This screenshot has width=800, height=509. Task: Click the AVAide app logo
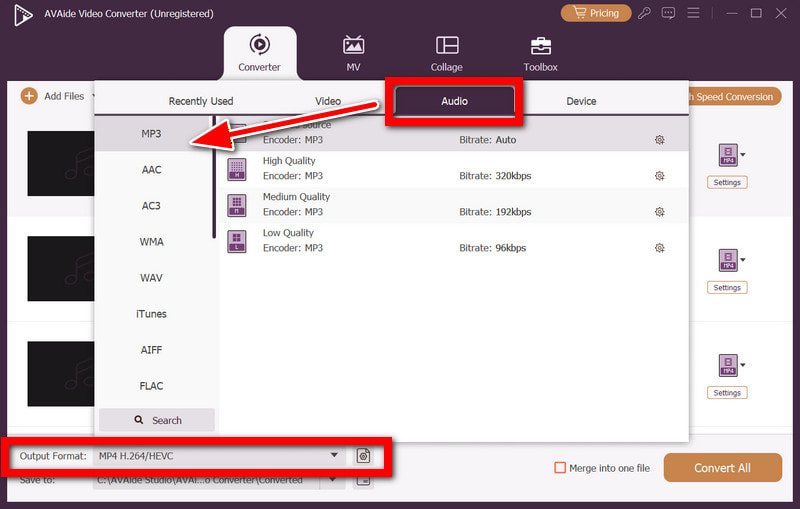23,14
